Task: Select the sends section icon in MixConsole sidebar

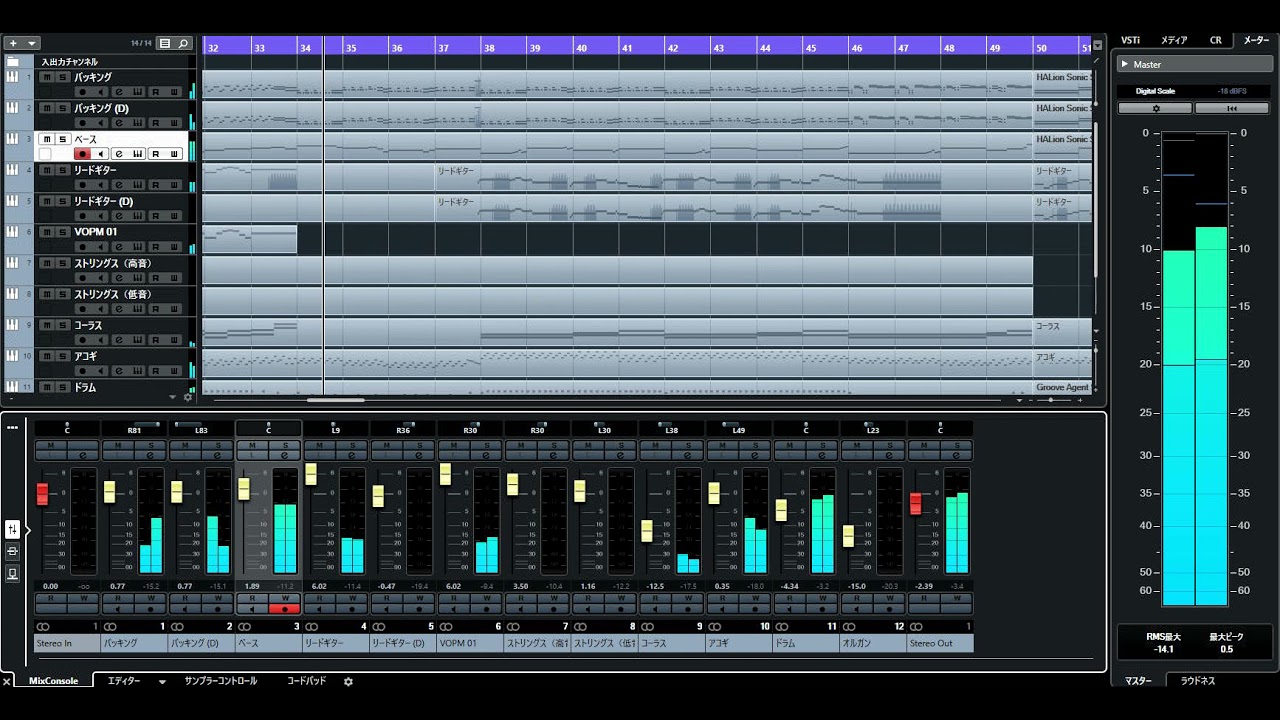Action: pyautogui.click(x=12, y=573)
